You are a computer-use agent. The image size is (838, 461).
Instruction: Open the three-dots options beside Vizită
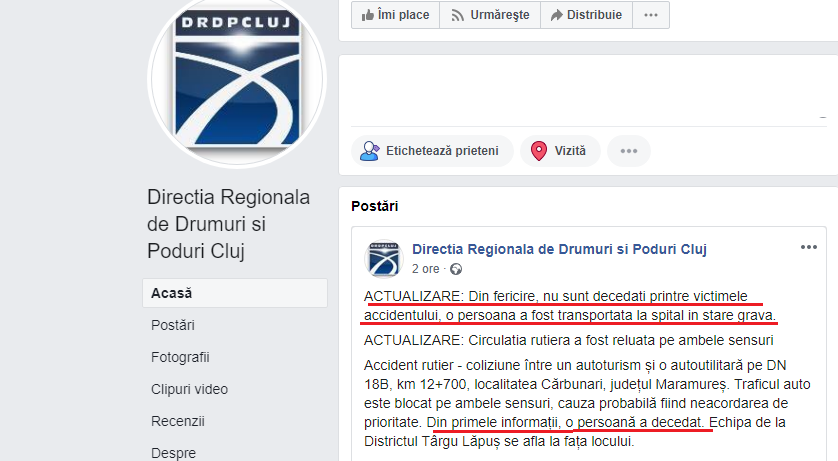[x=629, y=151]
